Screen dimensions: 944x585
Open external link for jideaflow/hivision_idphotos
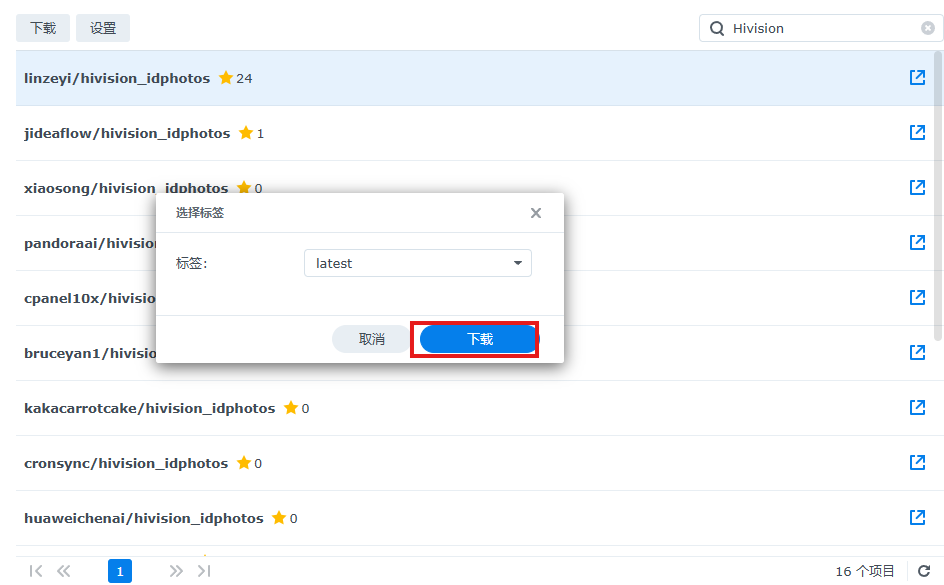point(916,133)
